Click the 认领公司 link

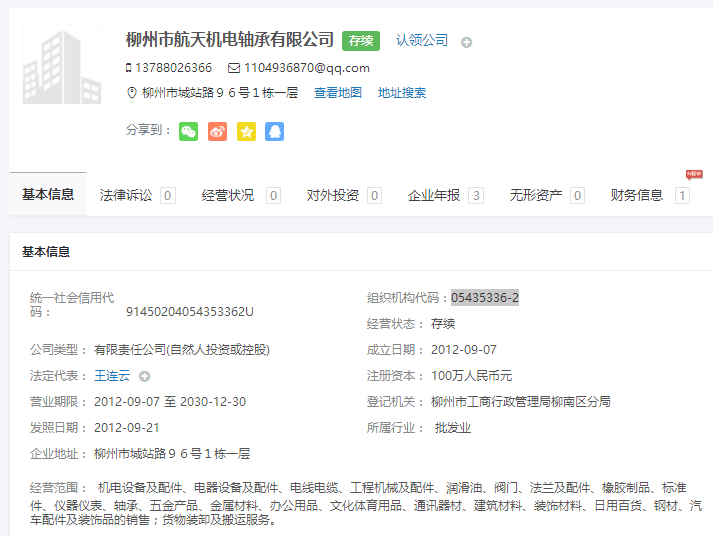(422, 40)
